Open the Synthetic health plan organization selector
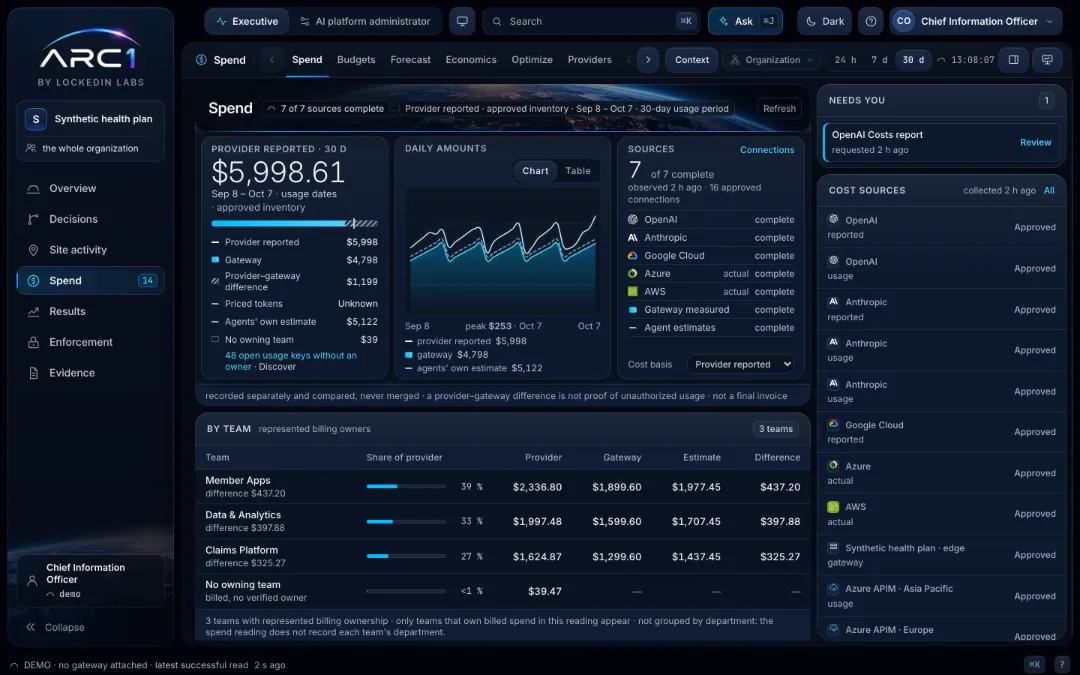The height and width of the screenshot is (675, 1080). [90, 119]
